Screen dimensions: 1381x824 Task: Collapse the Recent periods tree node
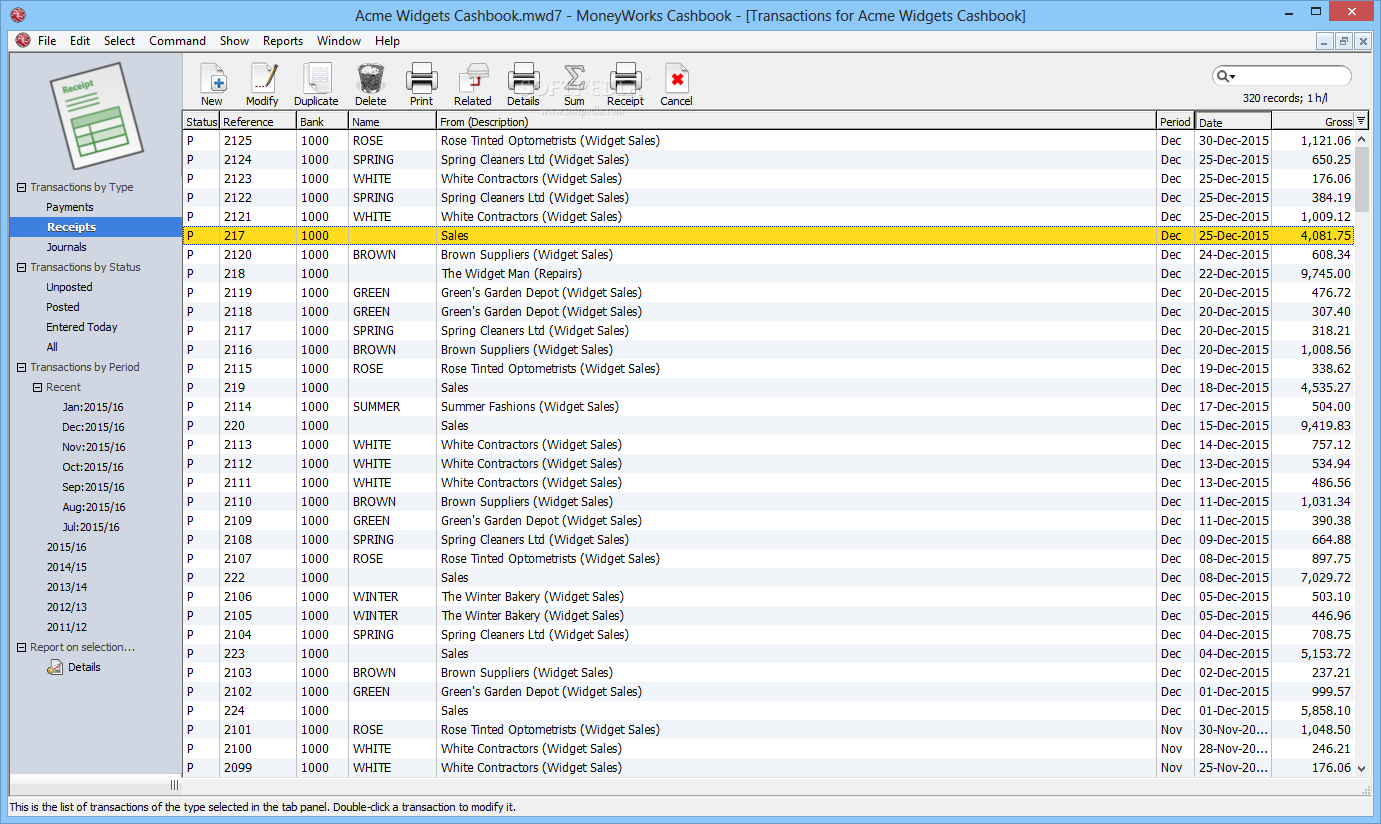pyautogui.click(x=37, y=387)
